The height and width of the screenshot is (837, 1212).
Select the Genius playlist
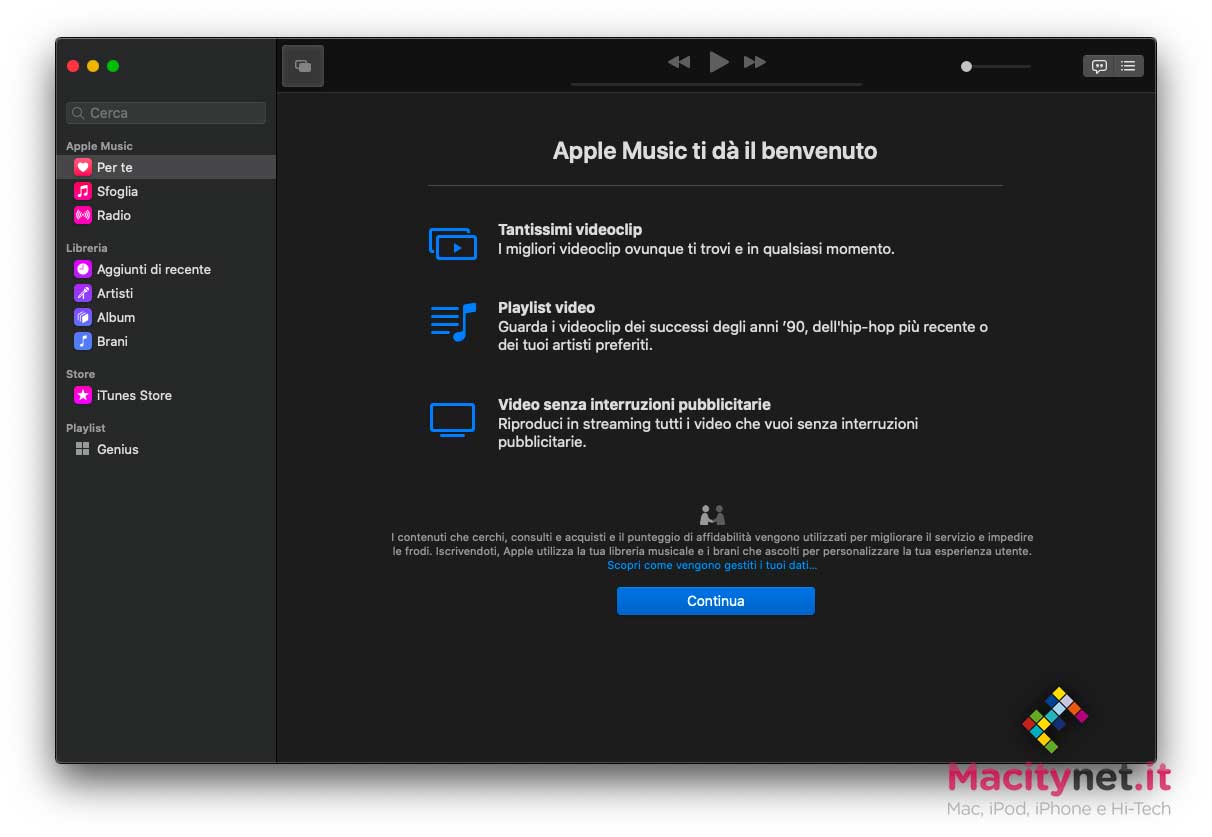coord(166,449)
